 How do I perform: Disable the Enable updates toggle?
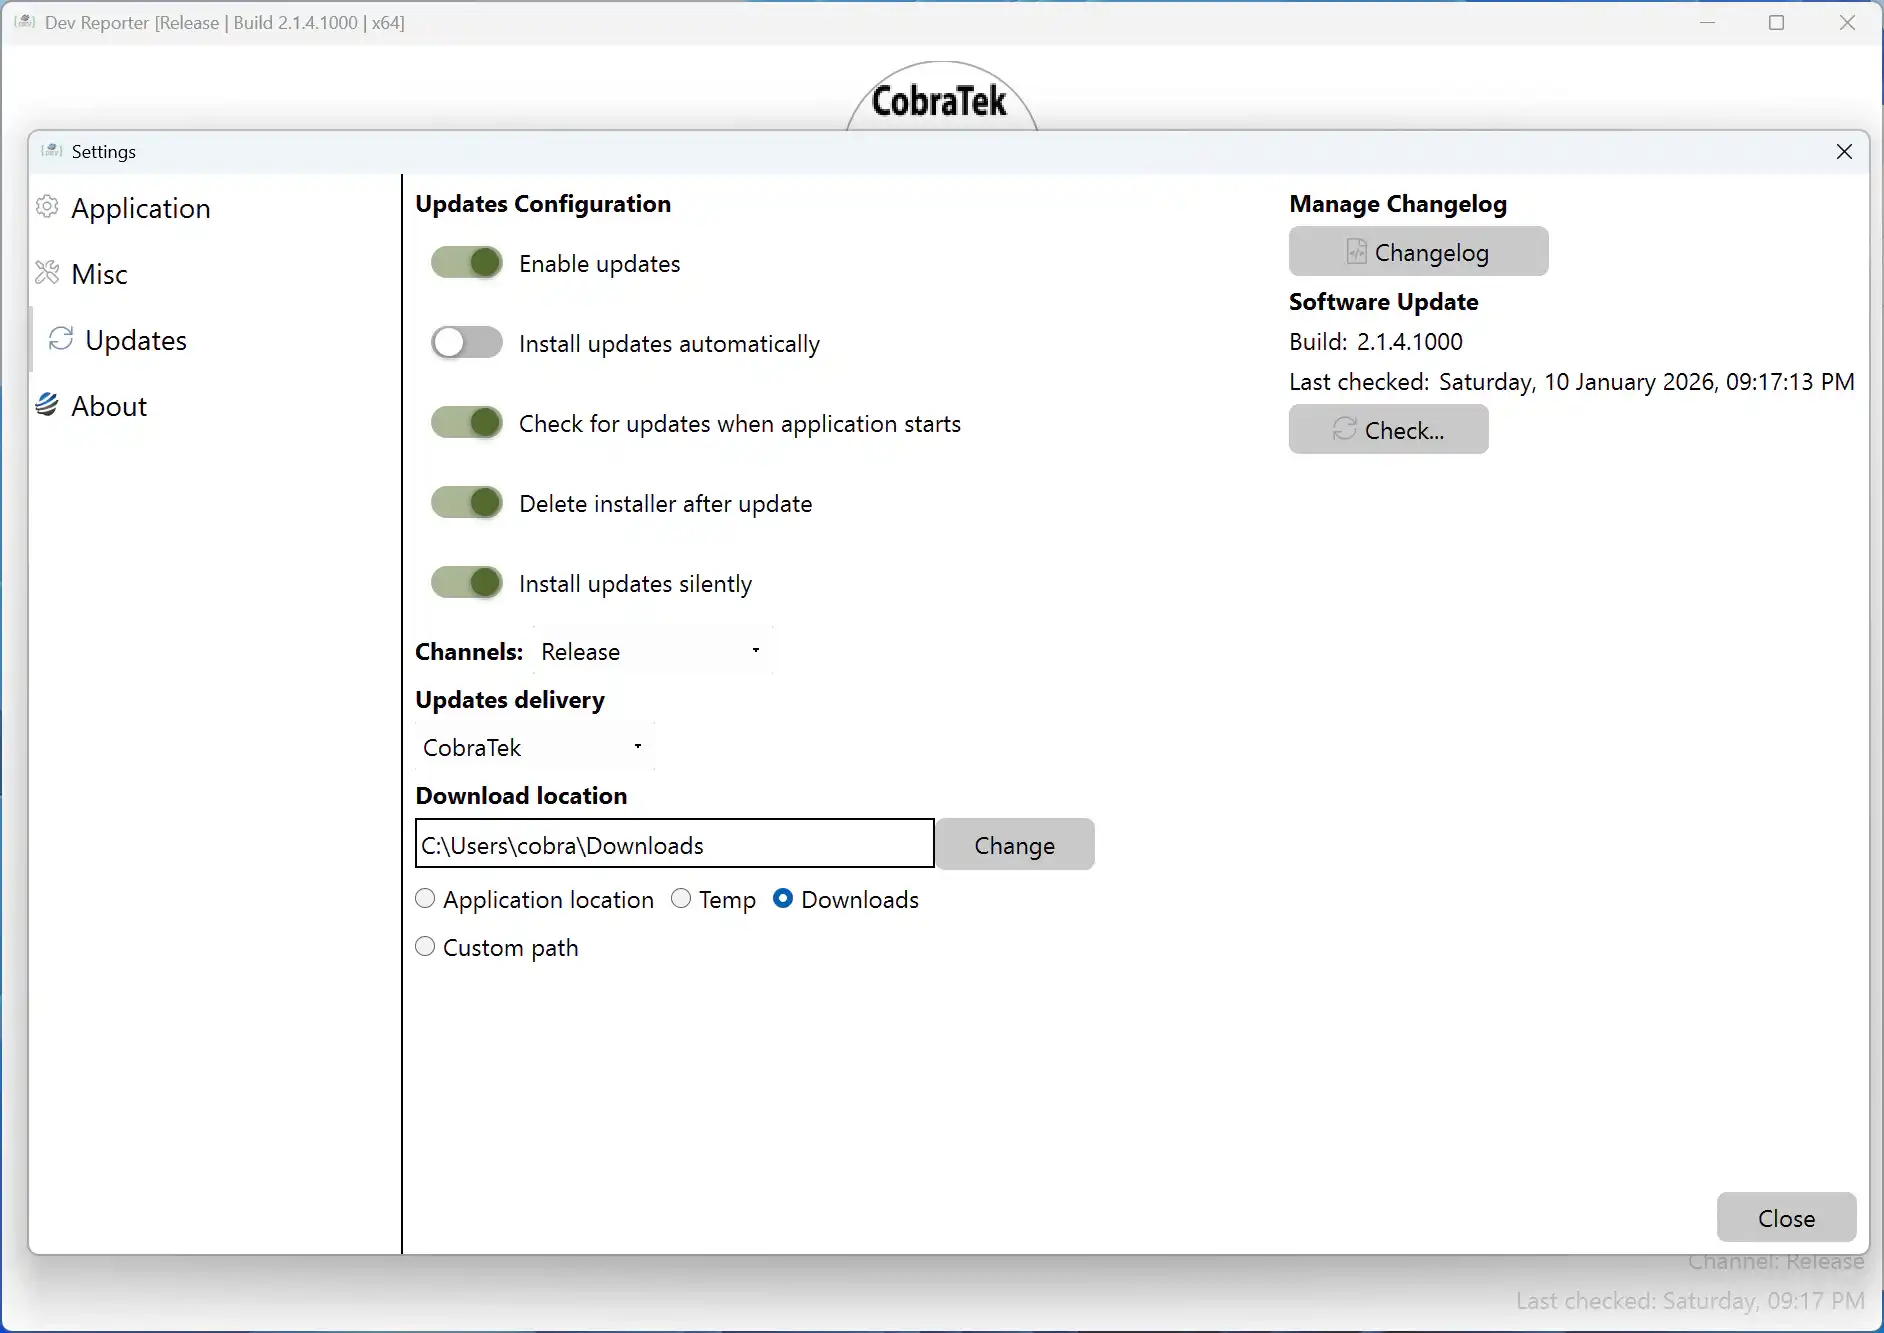point(467,263)
